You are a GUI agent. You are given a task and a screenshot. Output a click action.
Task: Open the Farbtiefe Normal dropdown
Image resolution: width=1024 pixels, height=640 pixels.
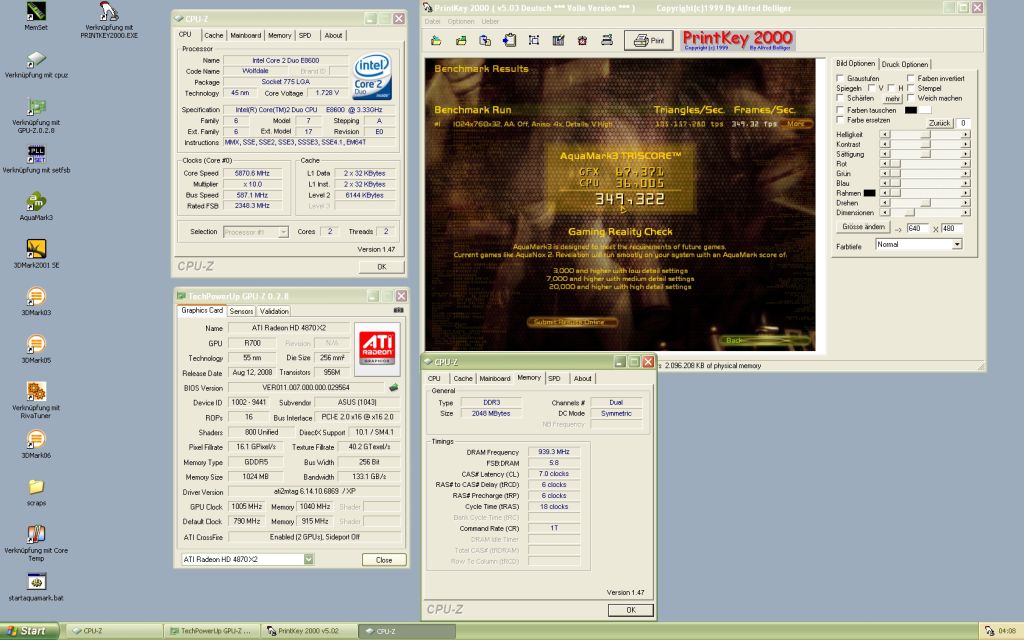(x=957, y=244)
